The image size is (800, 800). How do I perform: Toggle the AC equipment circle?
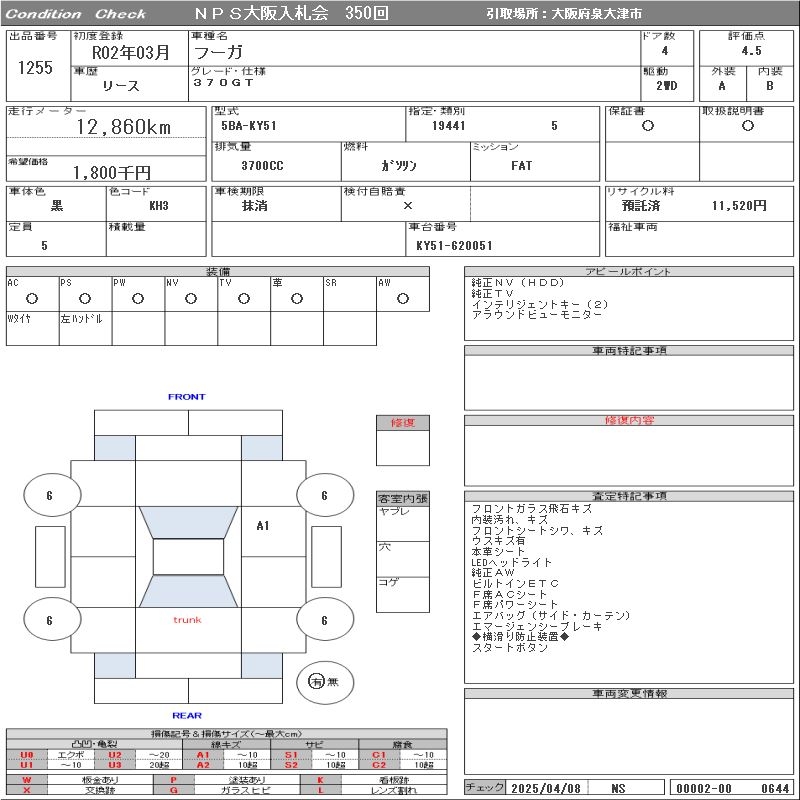click(x=32, y=298)
